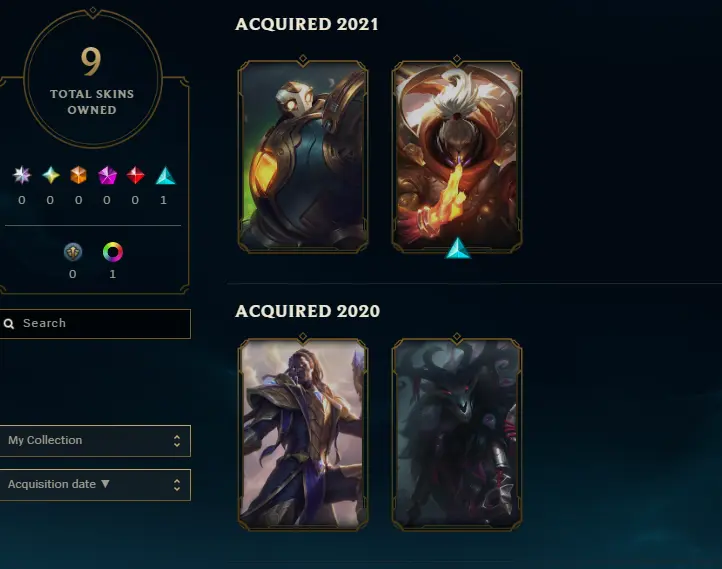The width and height of the screenshot is (722, 569).
Task: Select the magenta Legendary gem icon
Action: (x=107, y=175)
